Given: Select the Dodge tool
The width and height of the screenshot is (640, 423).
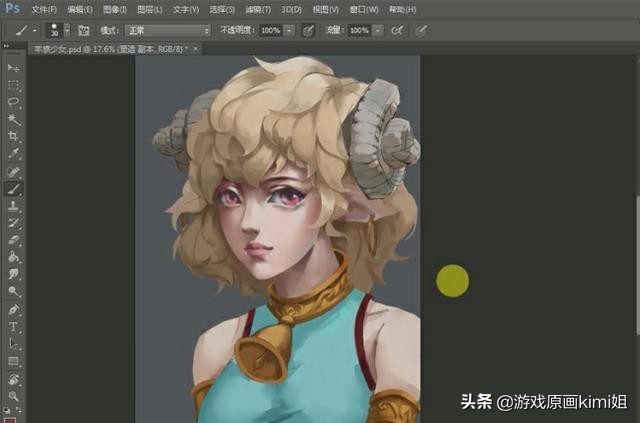Looking at the screenshot, I should click(13, 291).
